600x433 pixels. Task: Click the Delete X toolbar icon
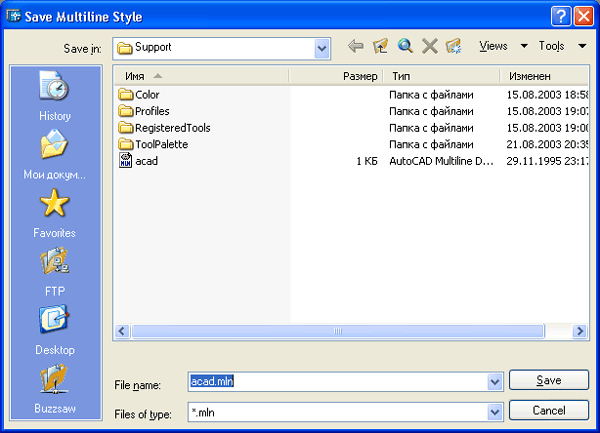(429, 46)
